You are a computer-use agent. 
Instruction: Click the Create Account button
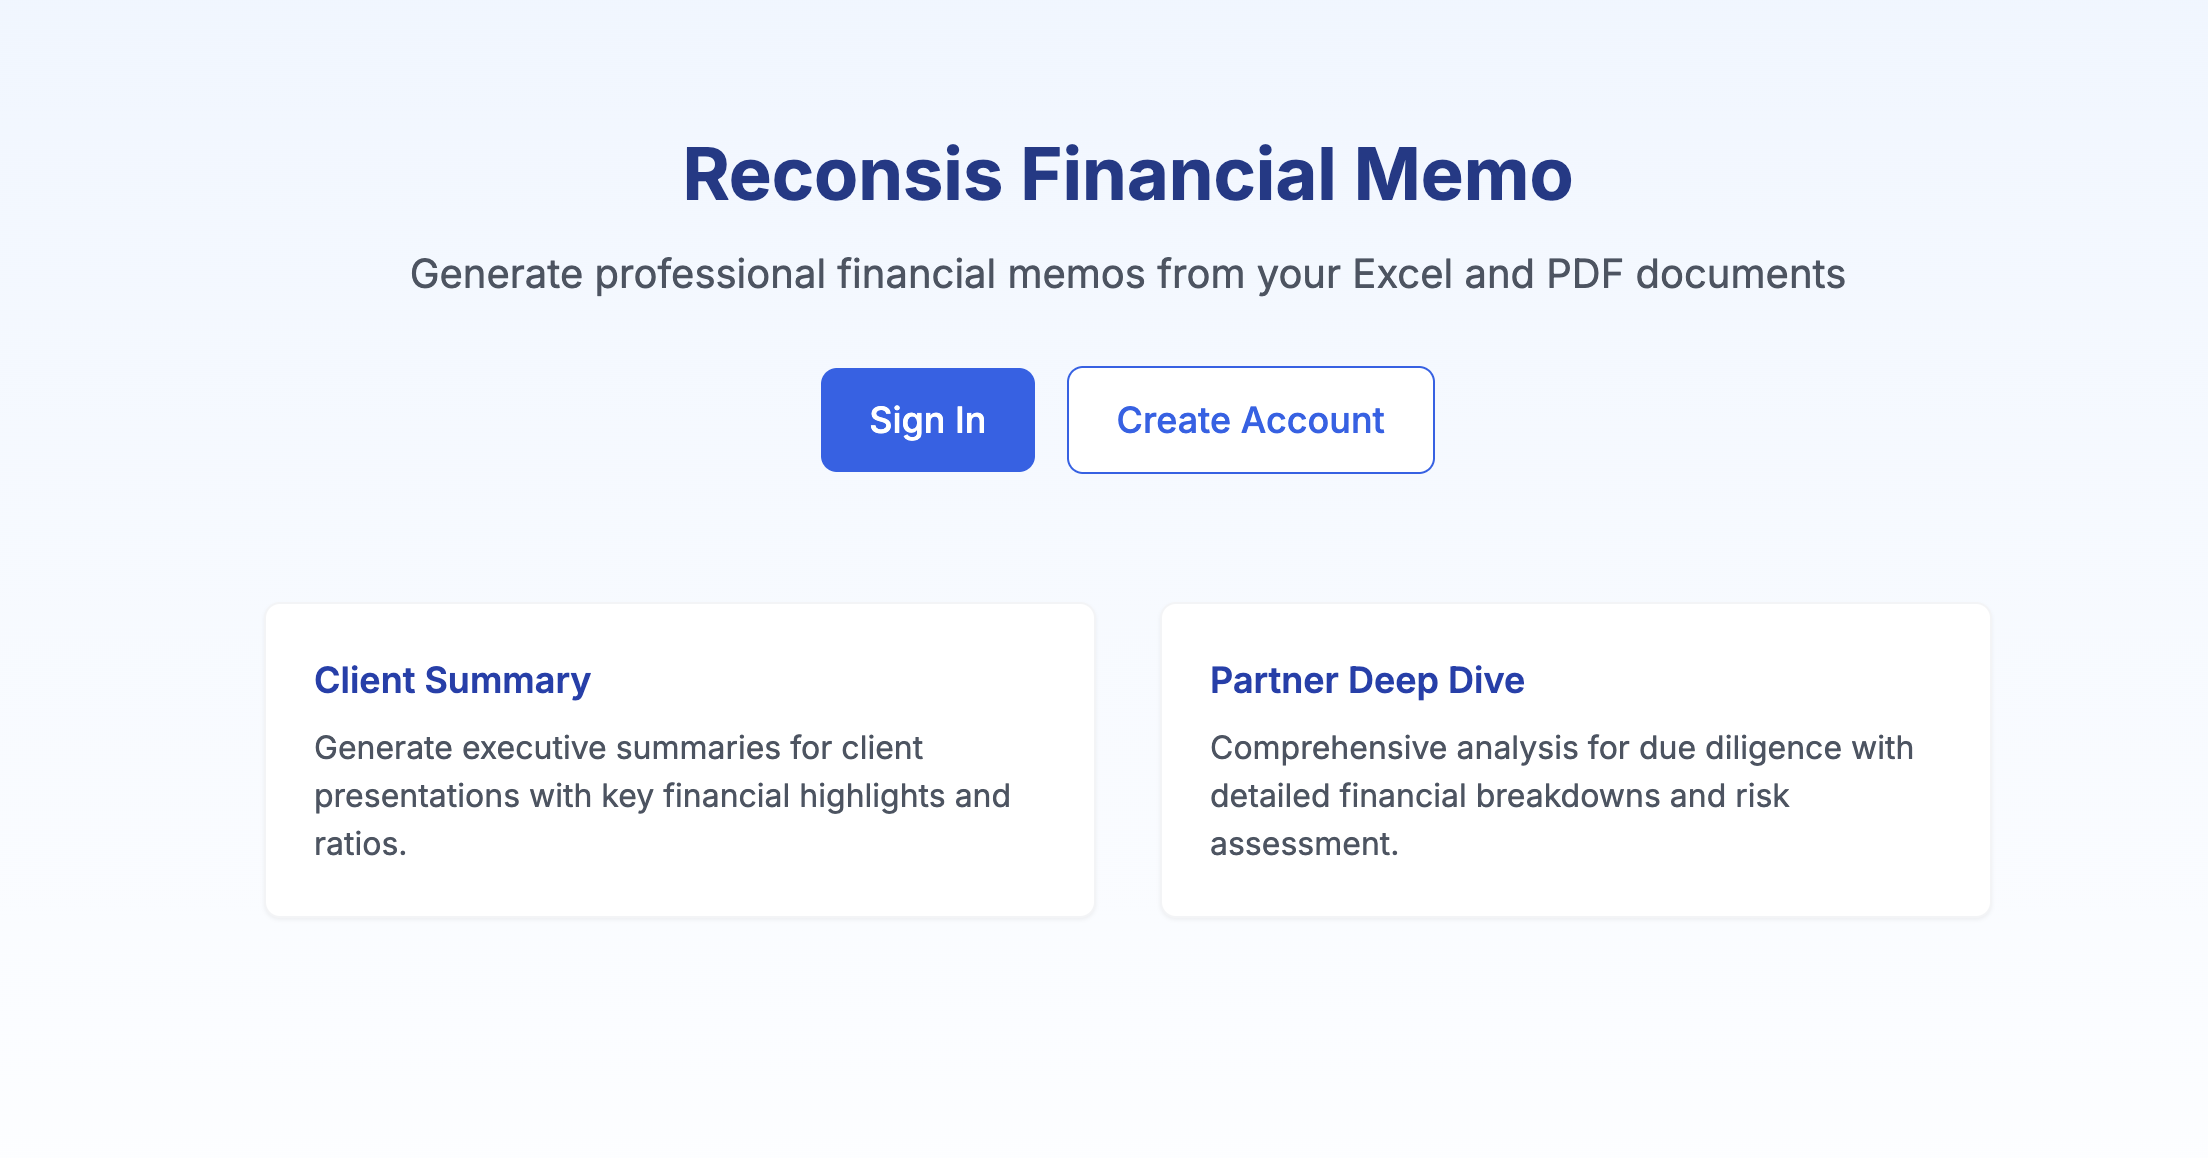pyautogui.click(x=1249, y=419)
